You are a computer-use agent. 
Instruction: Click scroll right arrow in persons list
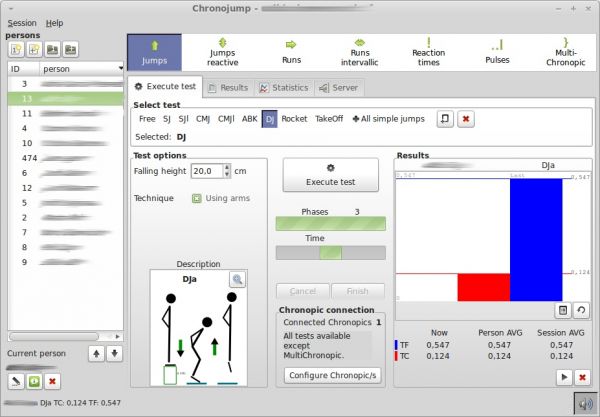(x=117, y=336)
